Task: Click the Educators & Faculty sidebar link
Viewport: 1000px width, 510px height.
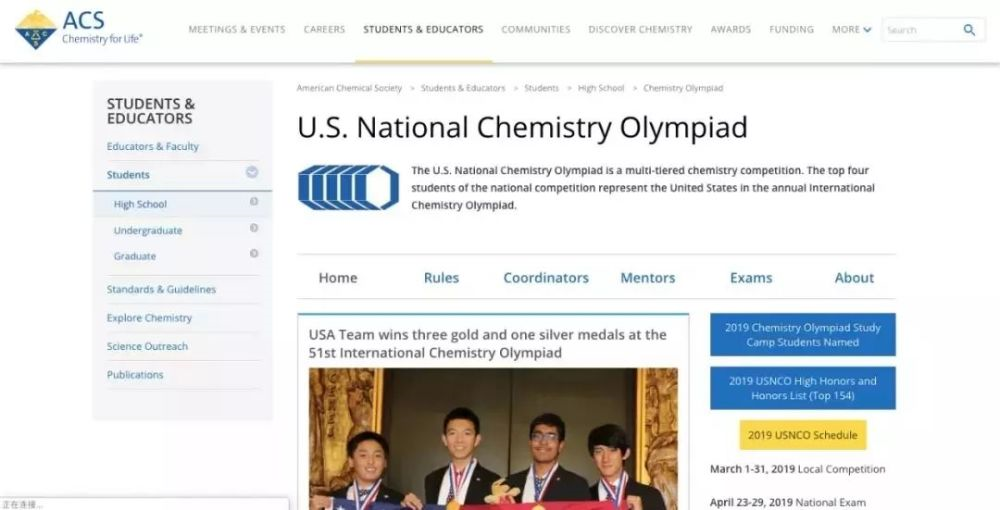Action: pyautogui.click(x=153, y=146)
